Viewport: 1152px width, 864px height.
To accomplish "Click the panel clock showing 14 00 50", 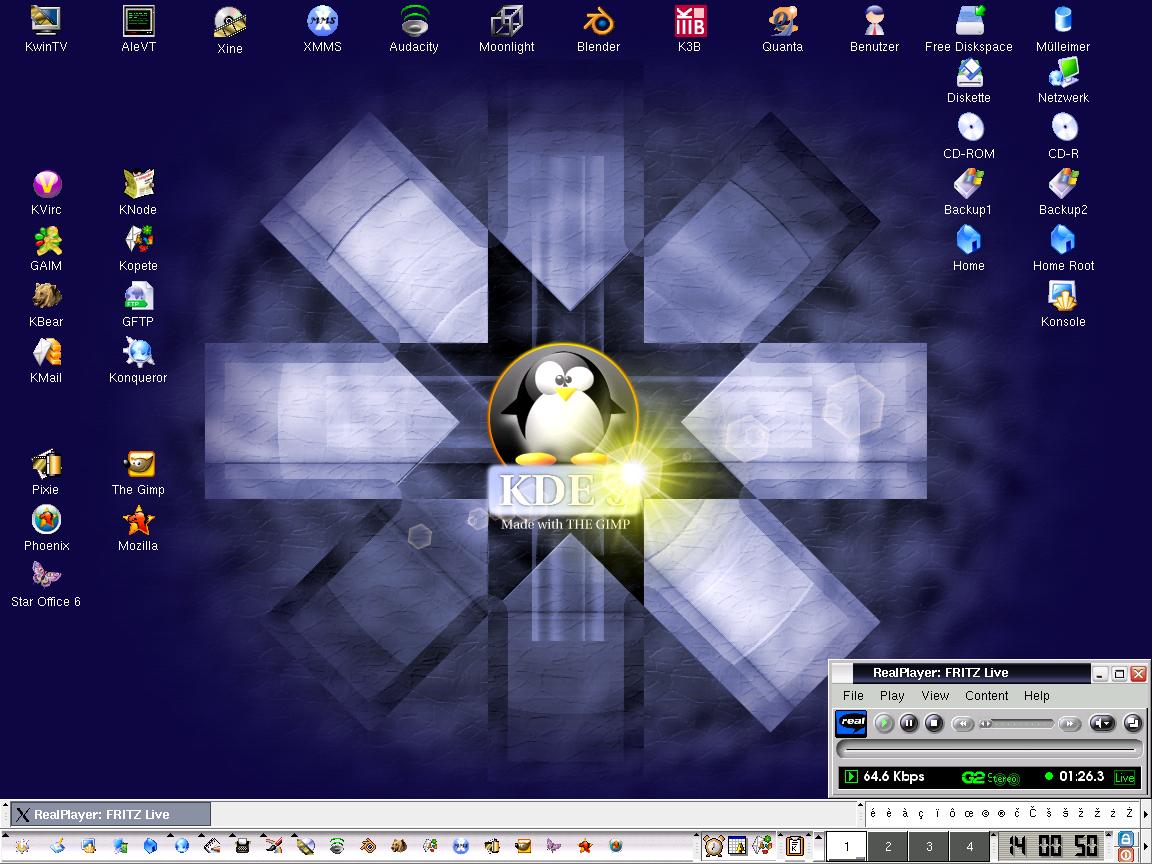I will tap(1053, 846).
